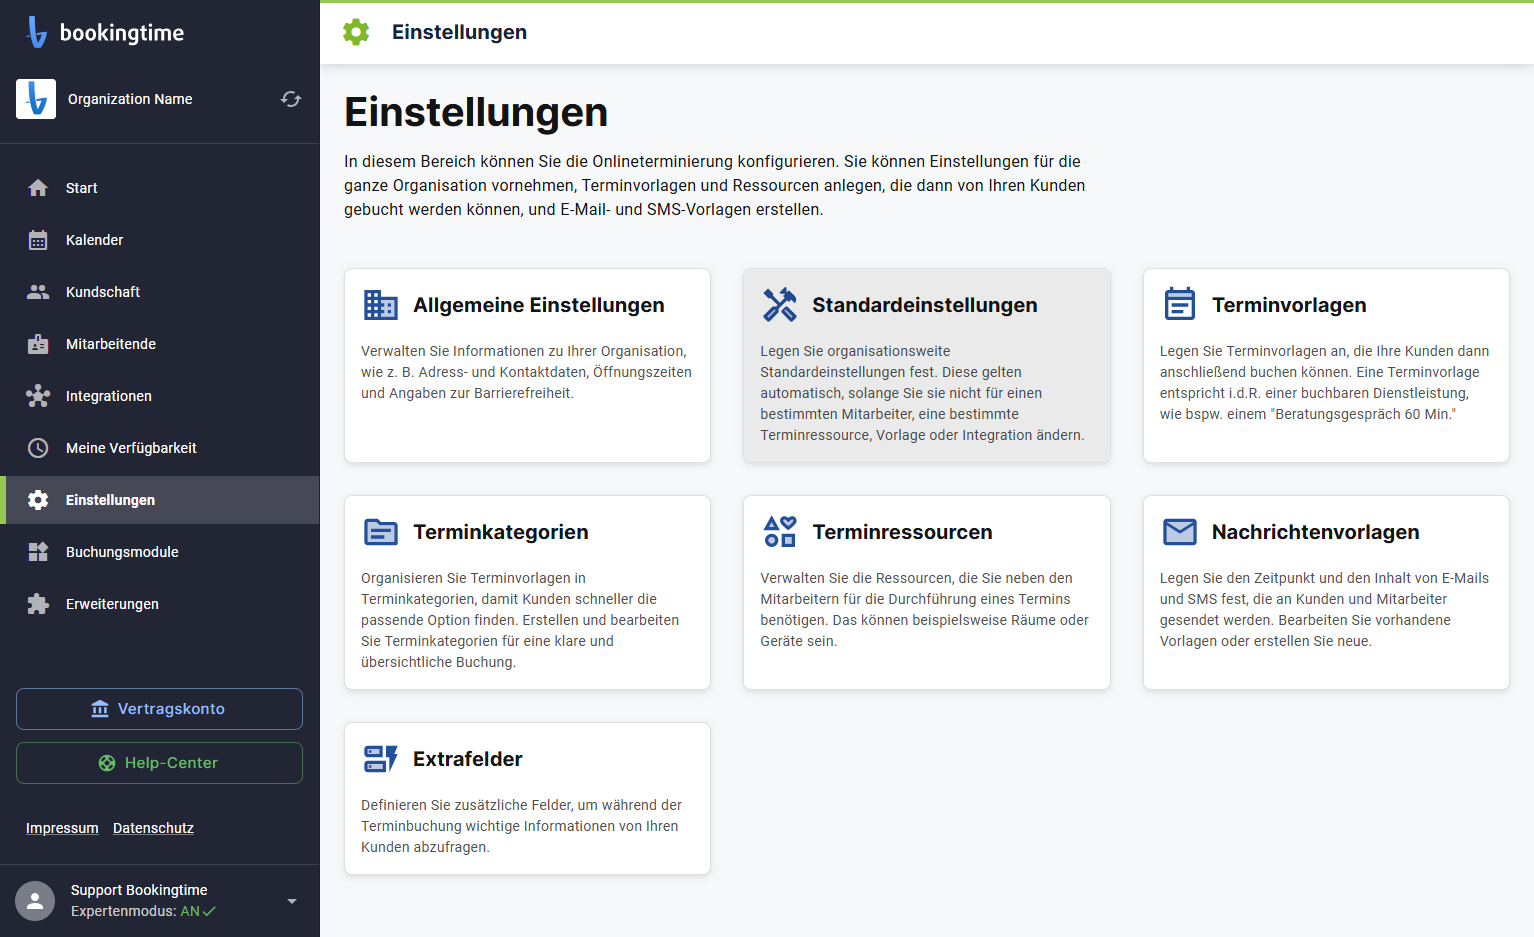
Task: Open the Start menu item
Action: point(160,188)
